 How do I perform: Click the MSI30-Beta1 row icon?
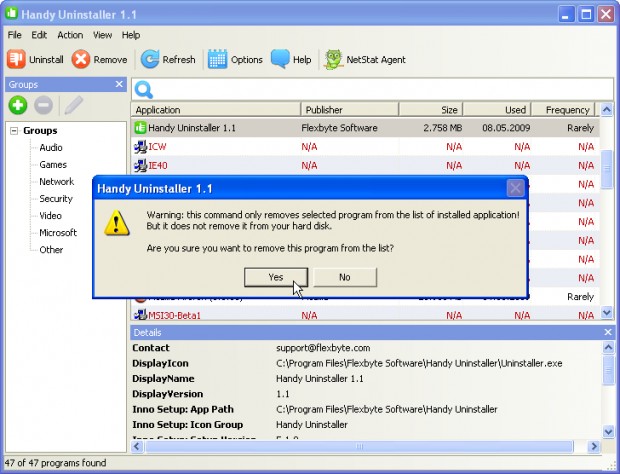[x=140, y=315]
